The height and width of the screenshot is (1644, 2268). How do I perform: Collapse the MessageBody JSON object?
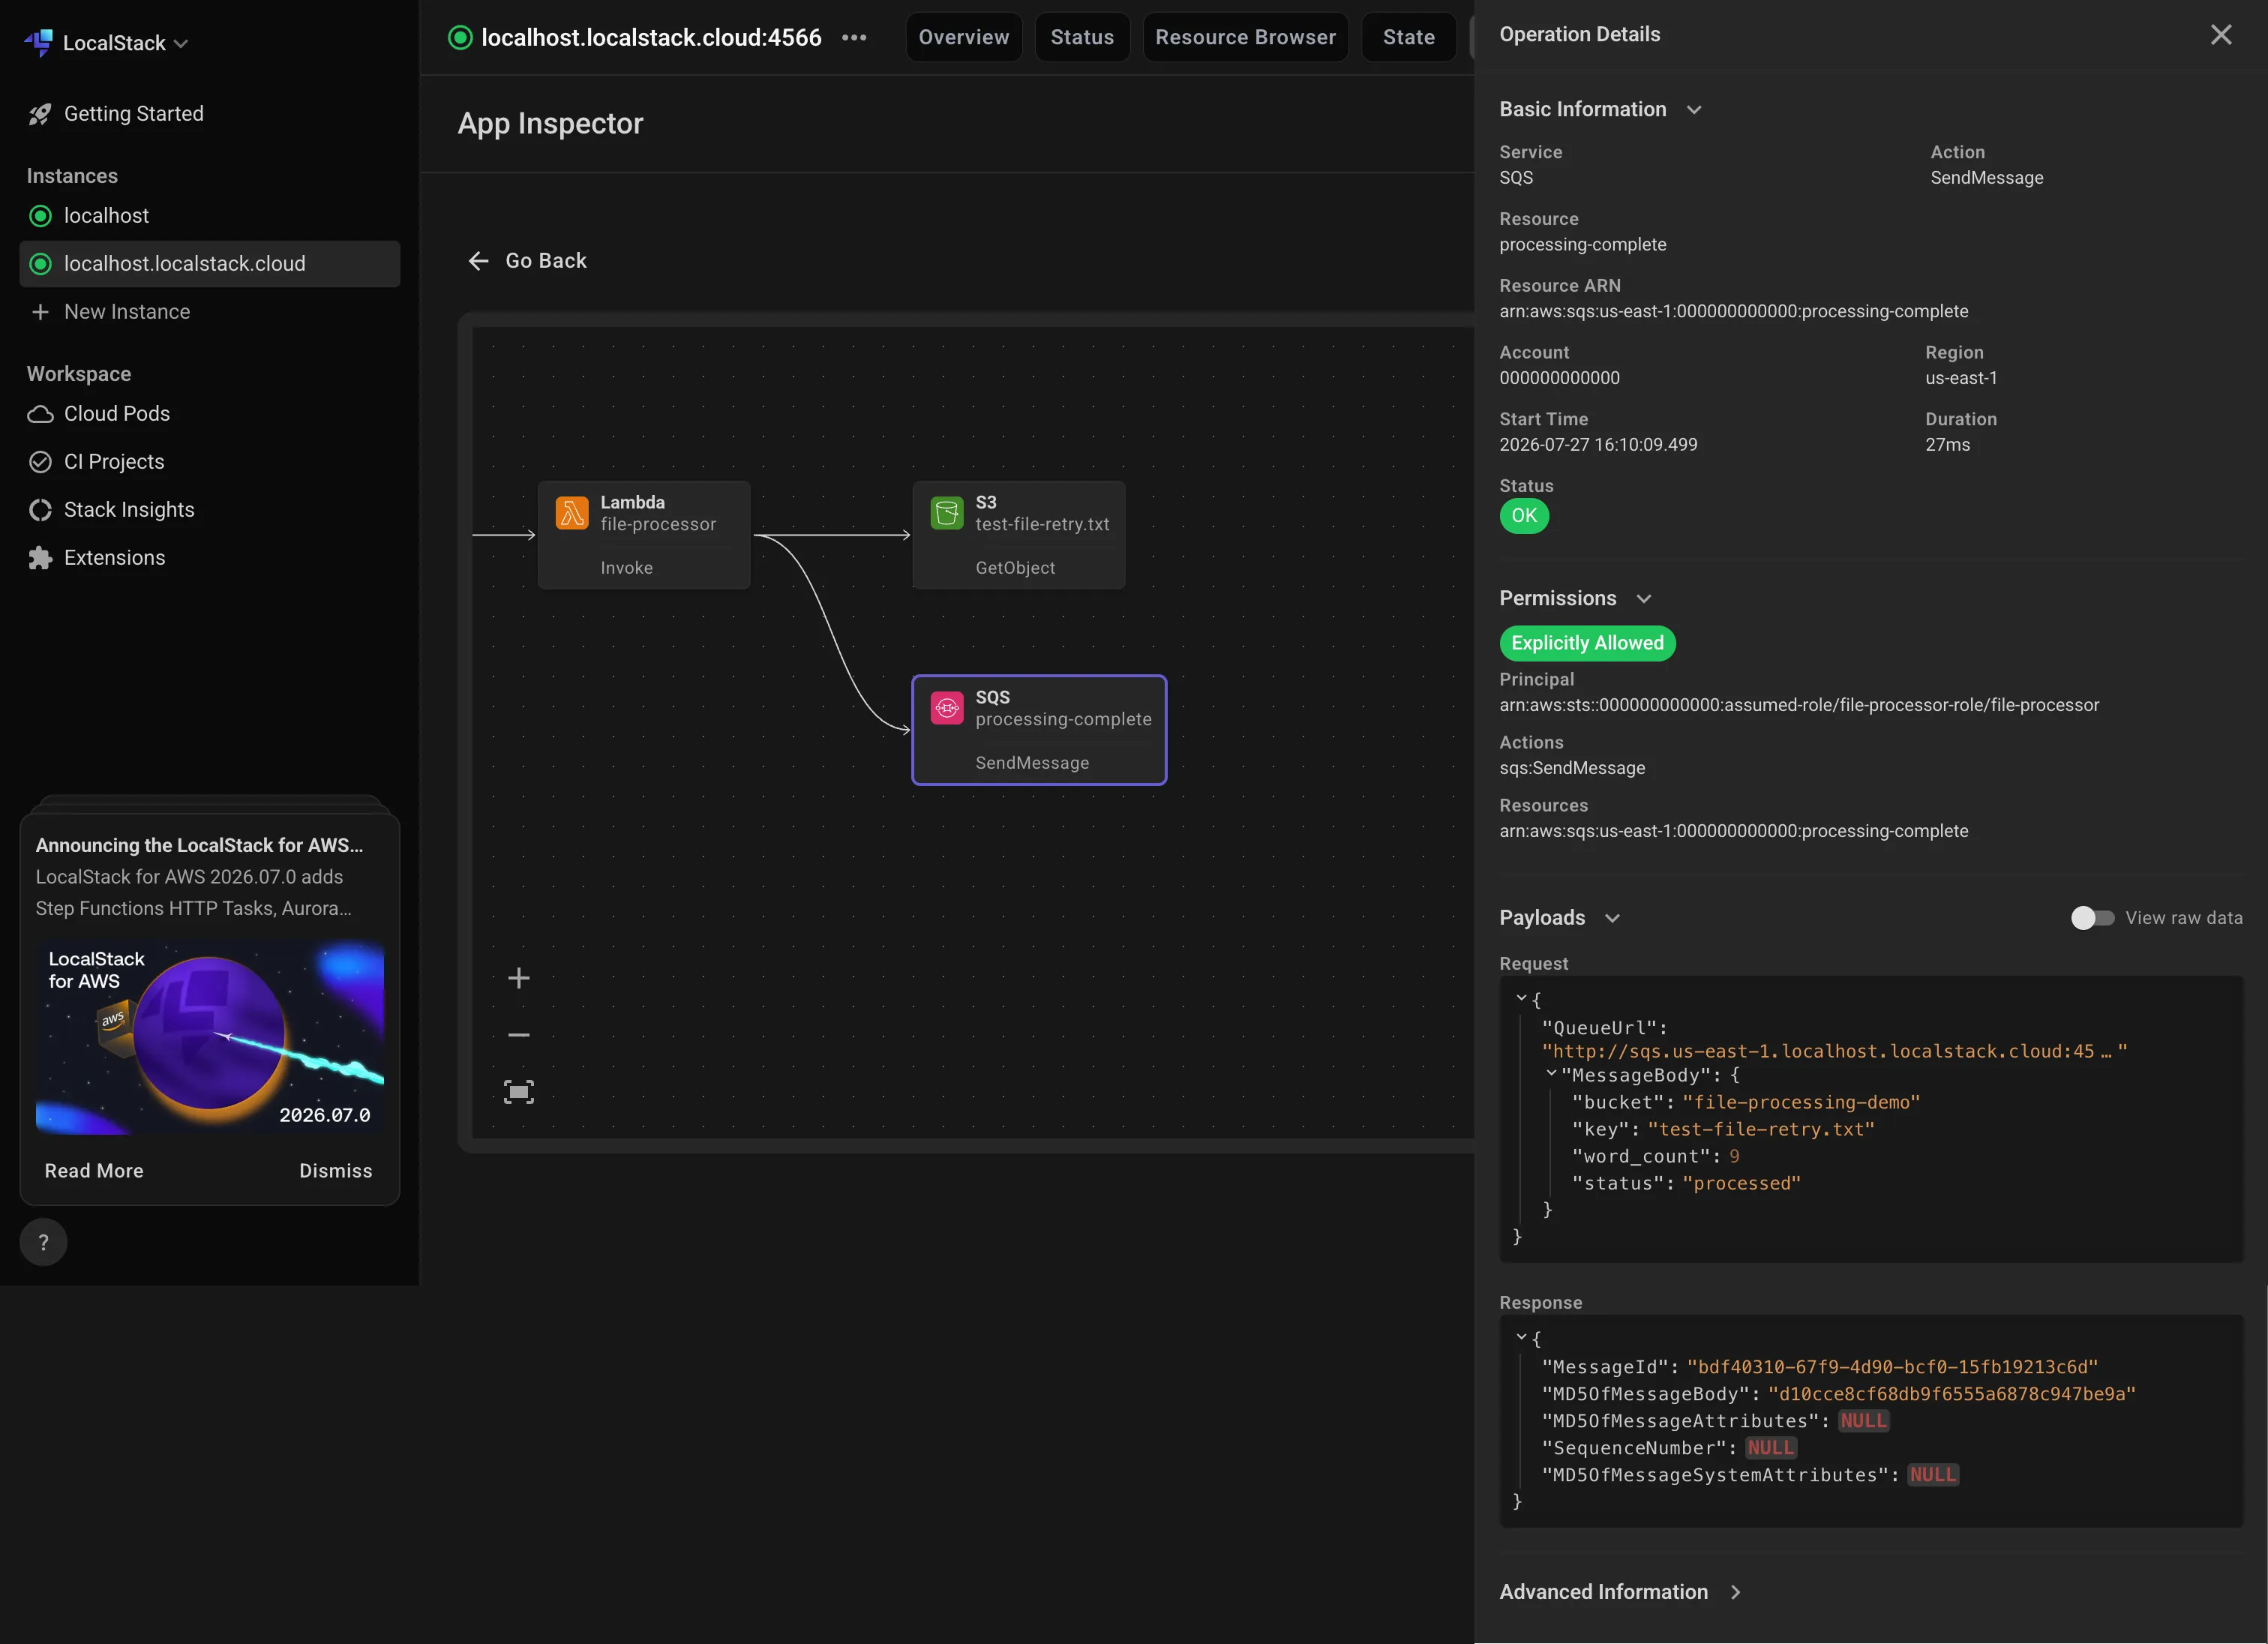(x=1551, y=1074)
